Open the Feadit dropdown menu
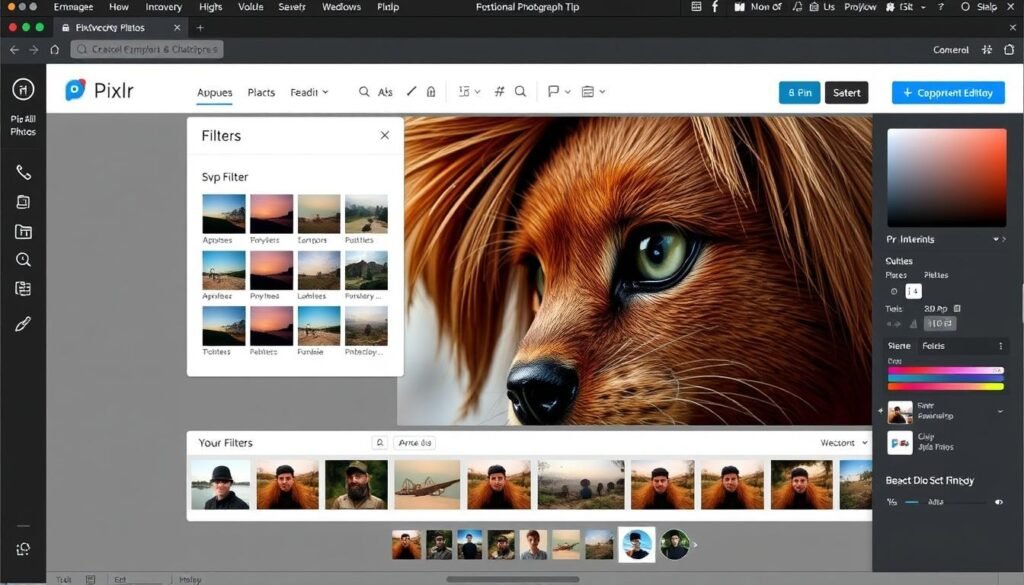The width and height of the screenshot is (1024, 585). pos(309,92)
